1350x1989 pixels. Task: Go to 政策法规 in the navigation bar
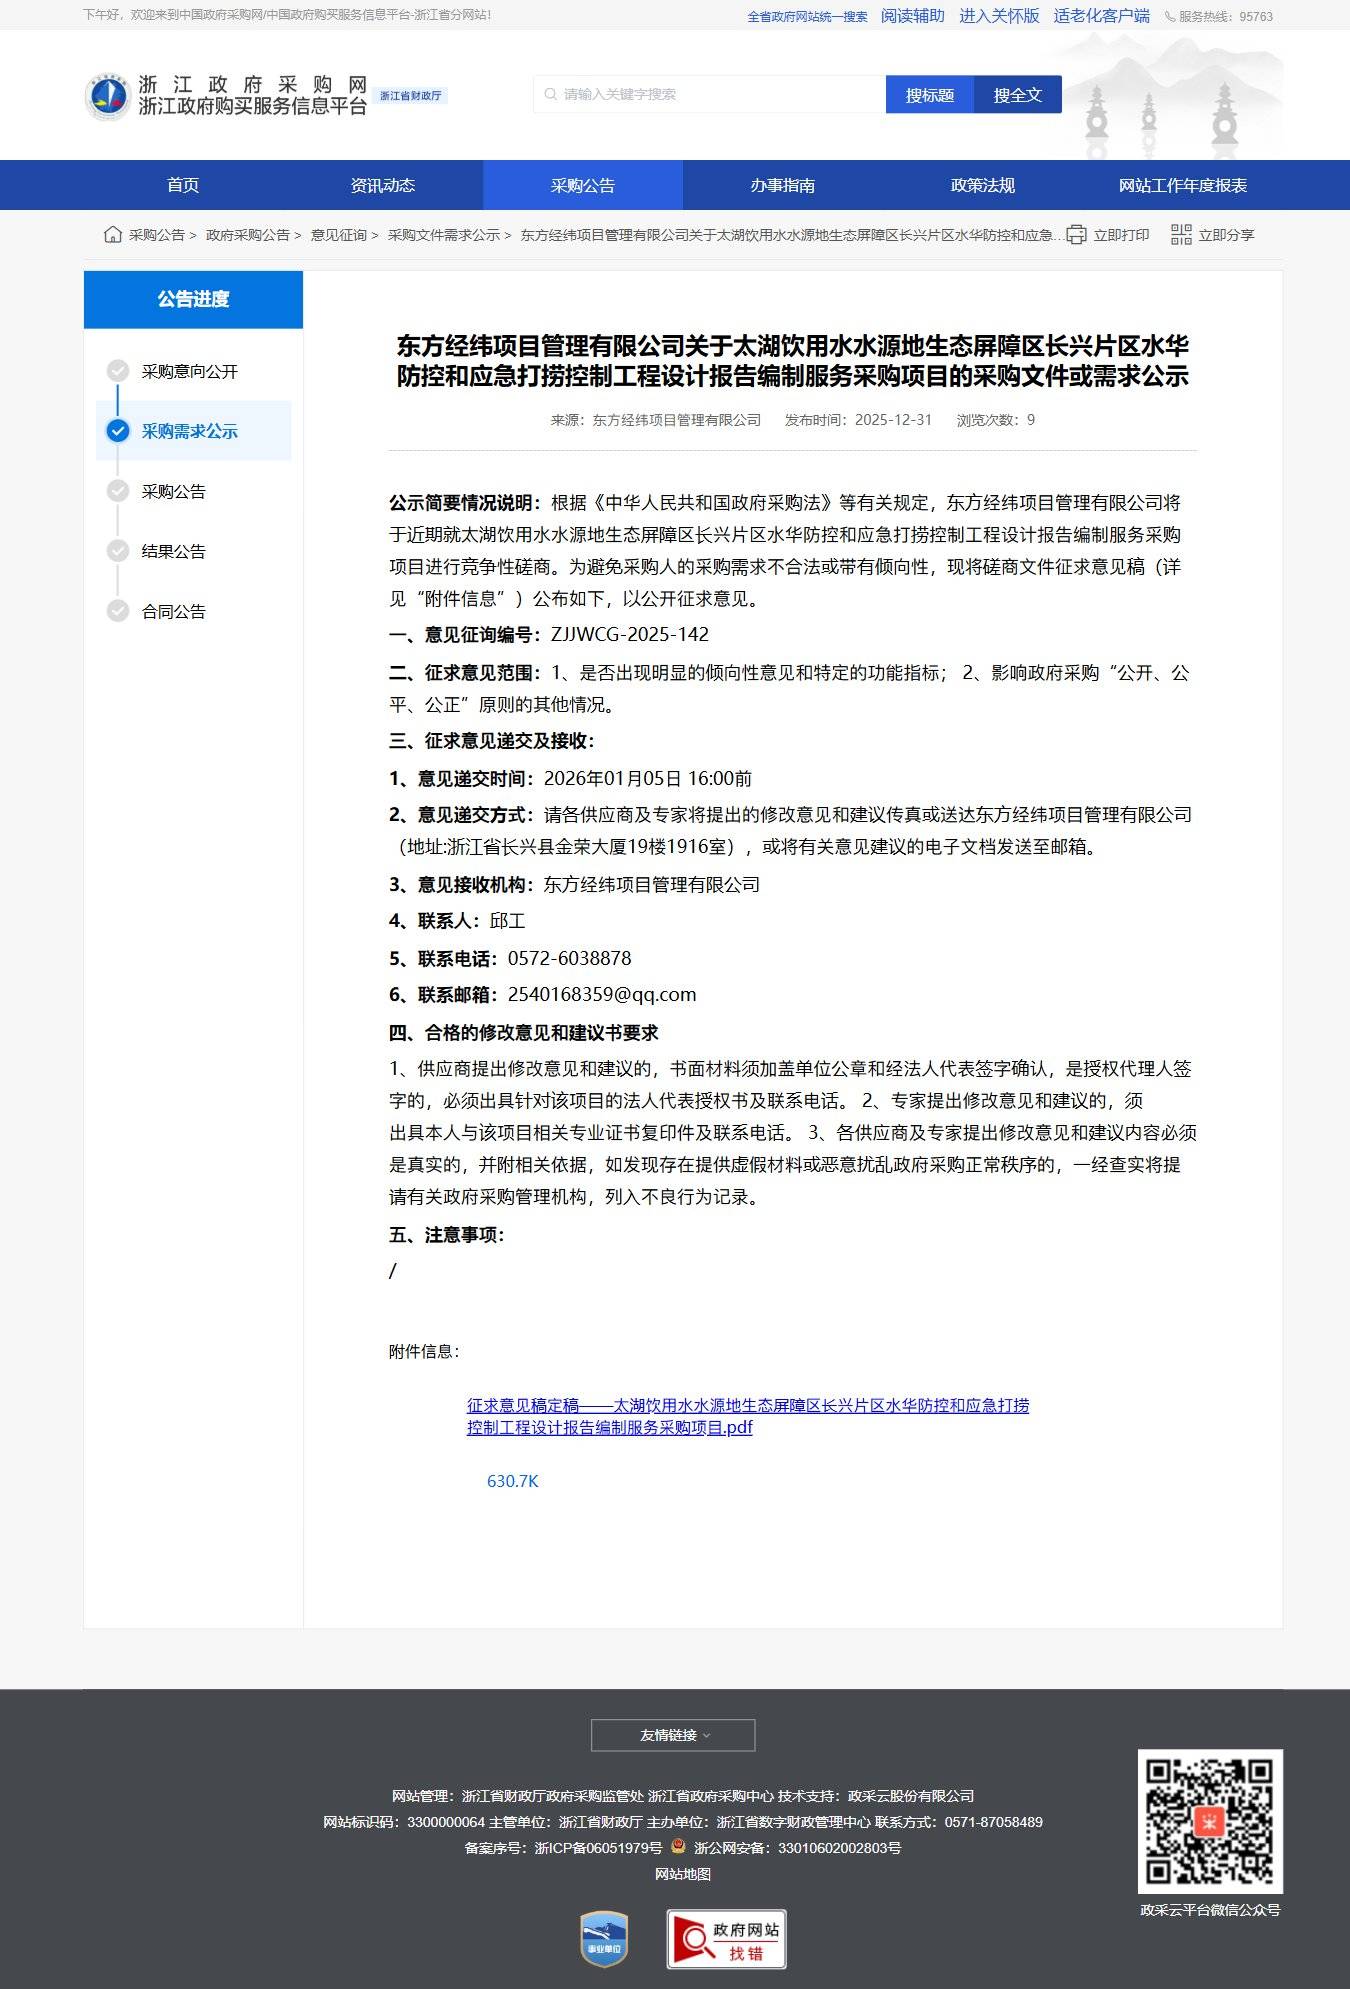[982, 185]
